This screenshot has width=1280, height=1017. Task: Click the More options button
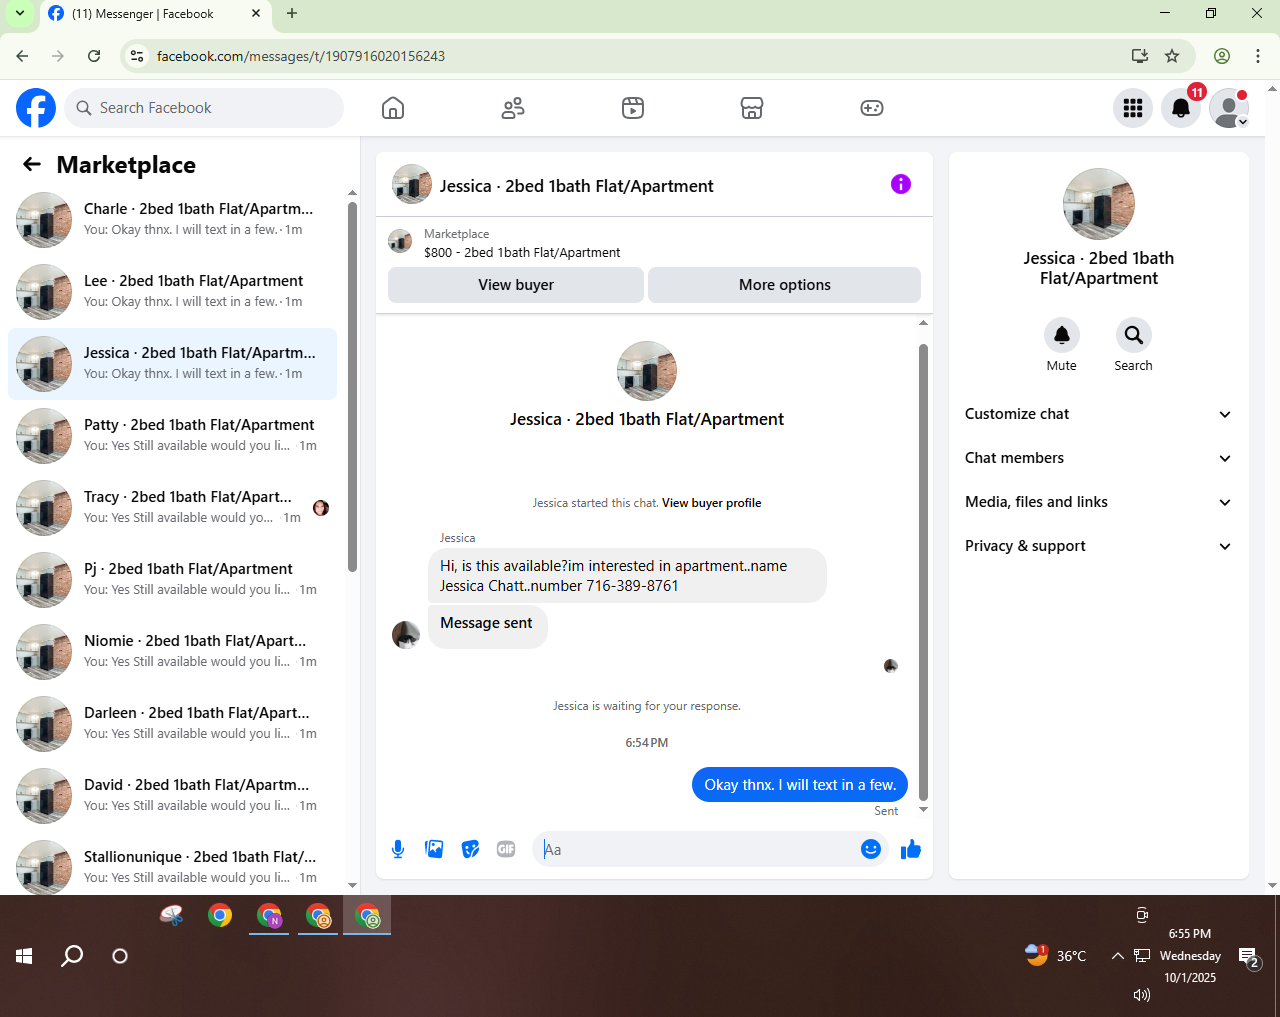(x=785, y=285)
